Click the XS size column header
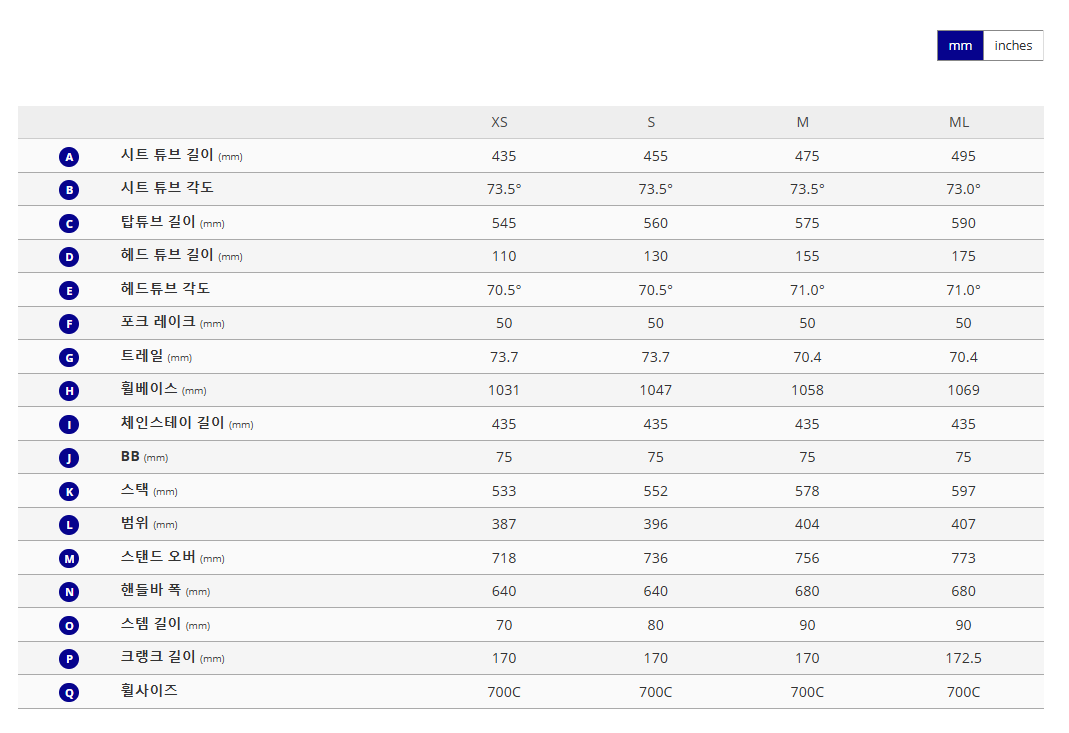This screenshot has width=1069, height=733. (499, 122)
